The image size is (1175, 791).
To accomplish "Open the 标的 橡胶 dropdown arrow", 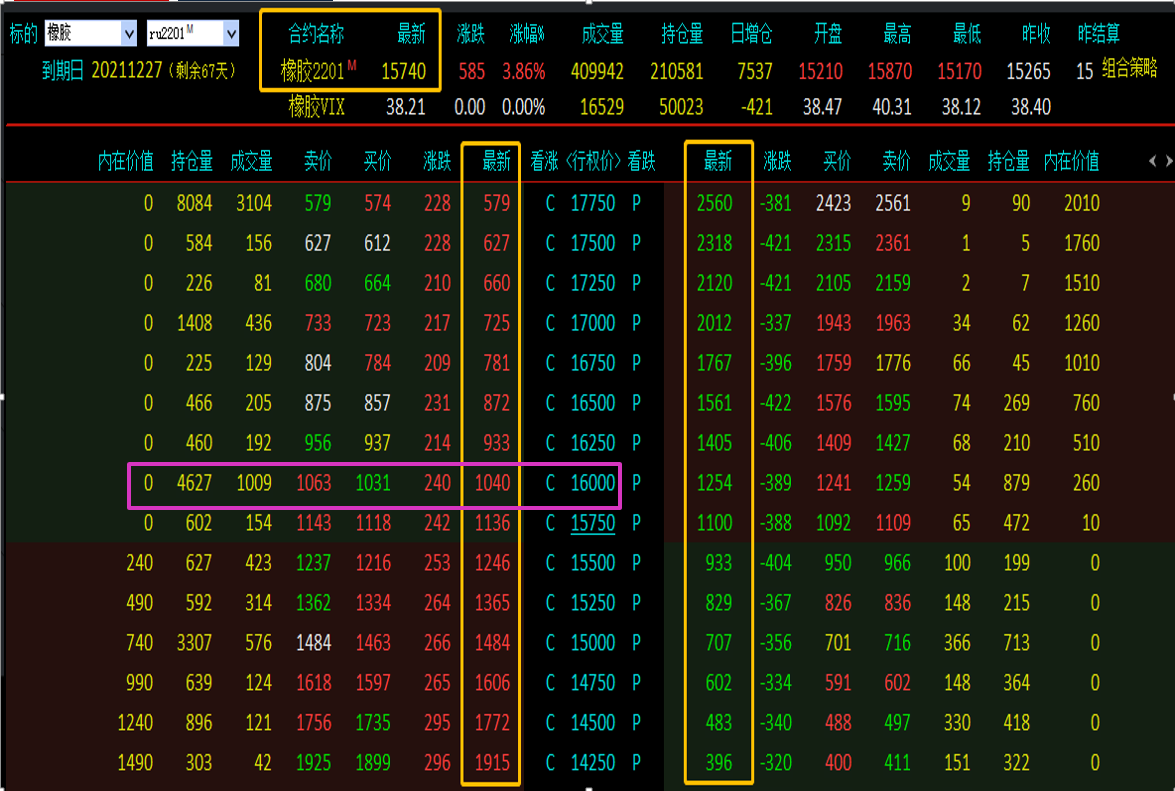I will point(129,34).
